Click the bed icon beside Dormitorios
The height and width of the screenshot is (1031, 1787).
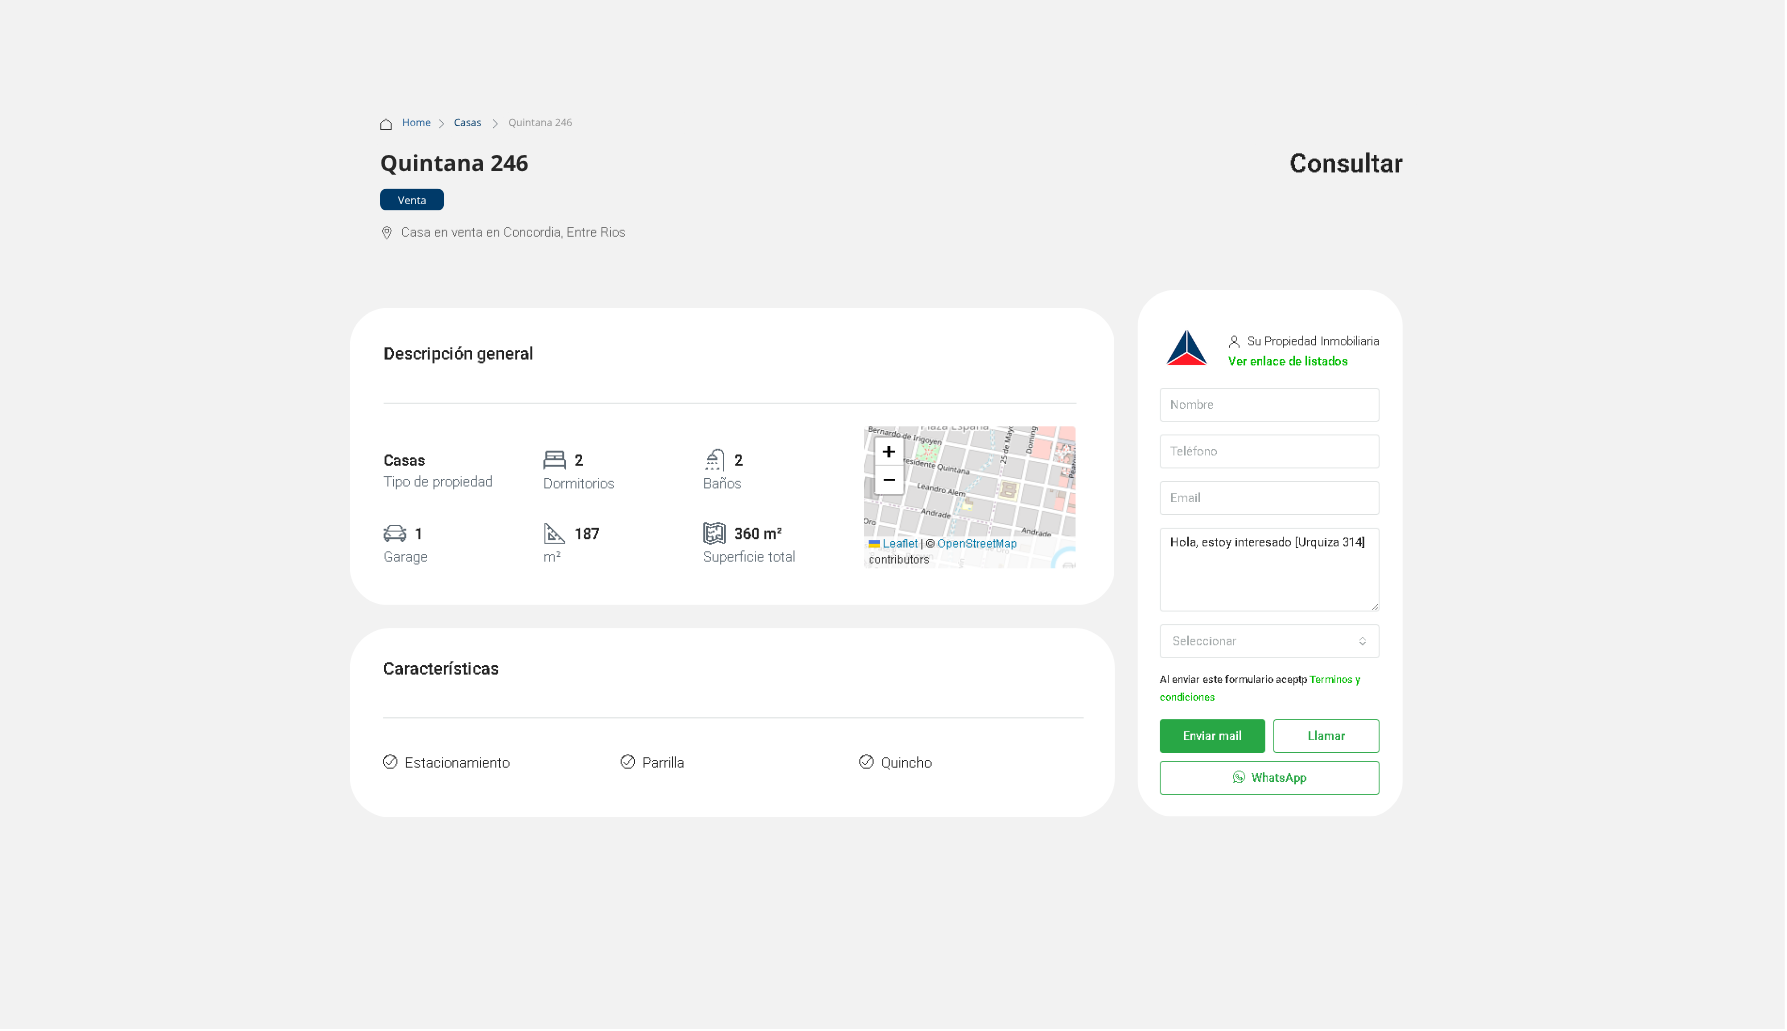(554, 460)
